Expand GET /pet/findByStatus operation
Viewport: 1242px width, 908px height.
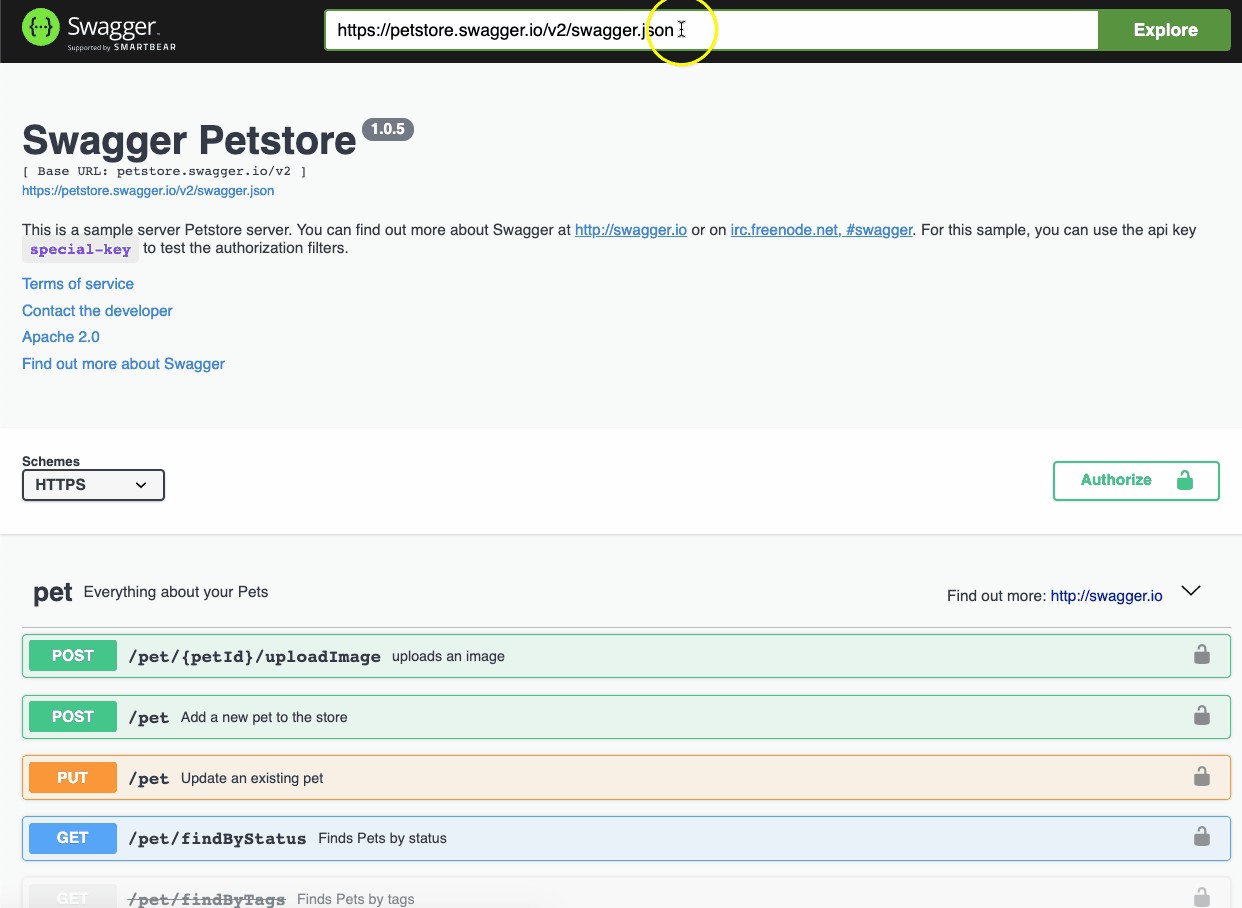point(217,838)
